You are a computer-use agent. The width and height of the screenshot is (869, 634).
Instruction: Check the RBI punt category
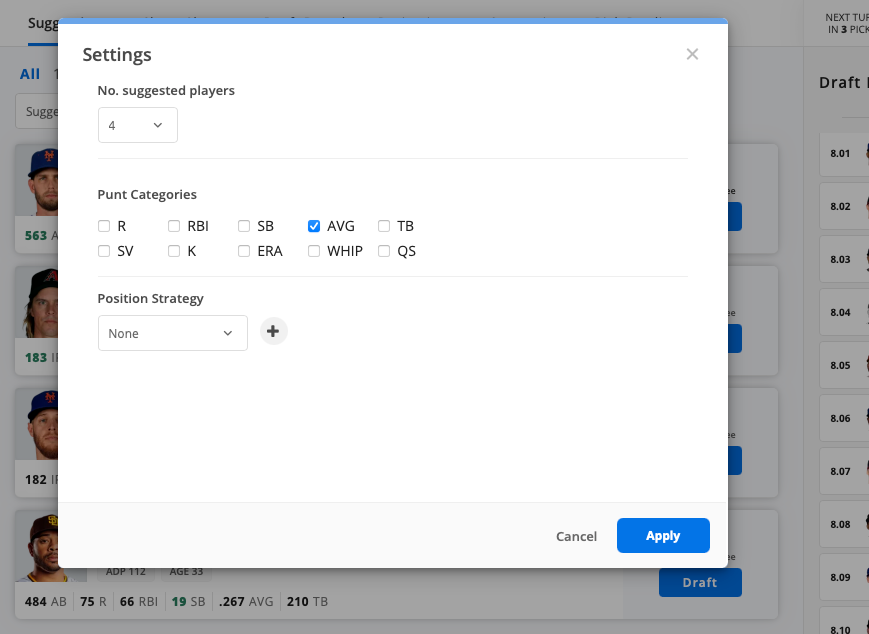[x=174, y=226]
